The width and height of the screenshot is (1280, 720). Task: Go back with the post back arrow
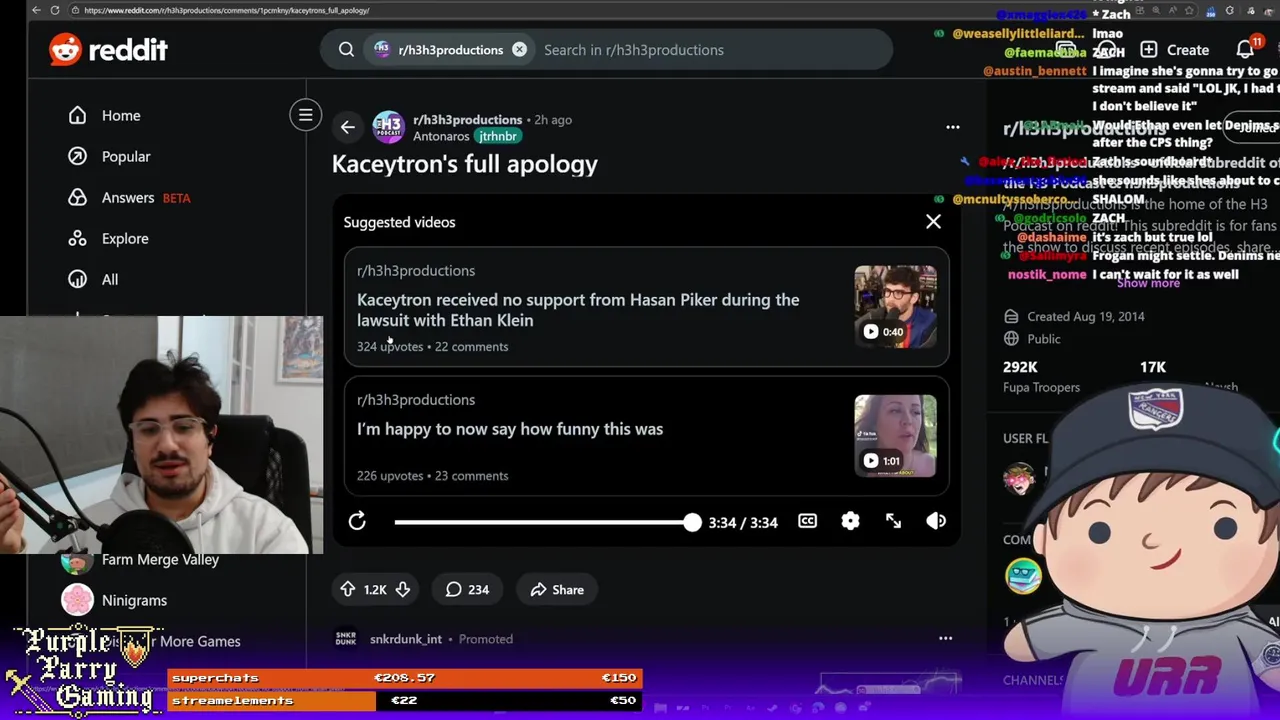[347, 127]
